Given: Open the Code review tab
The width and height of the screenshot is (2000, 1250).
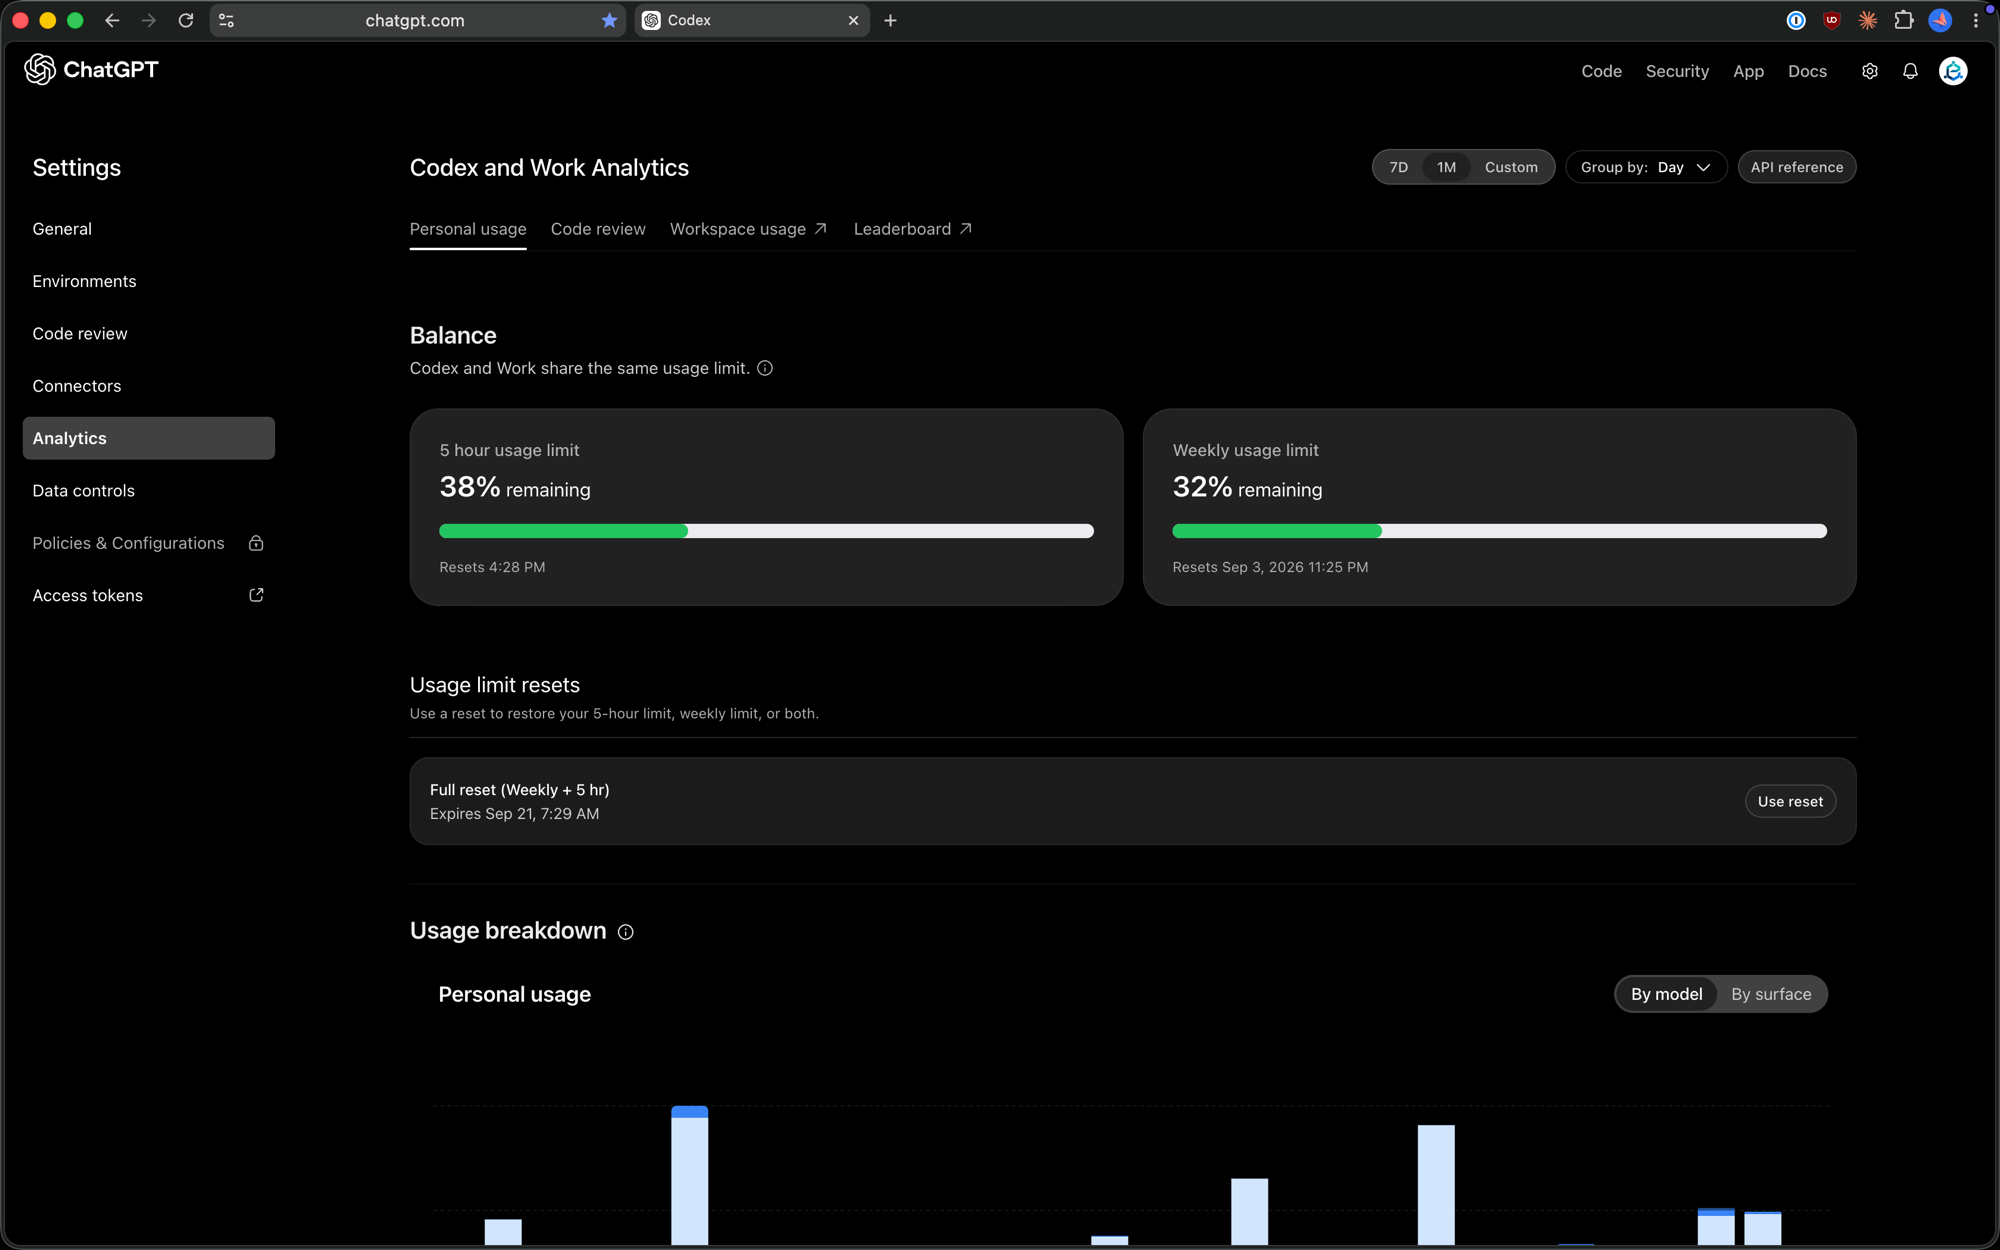Looking at the screenshot, I should pyautogui.click(x=598, y=229).
